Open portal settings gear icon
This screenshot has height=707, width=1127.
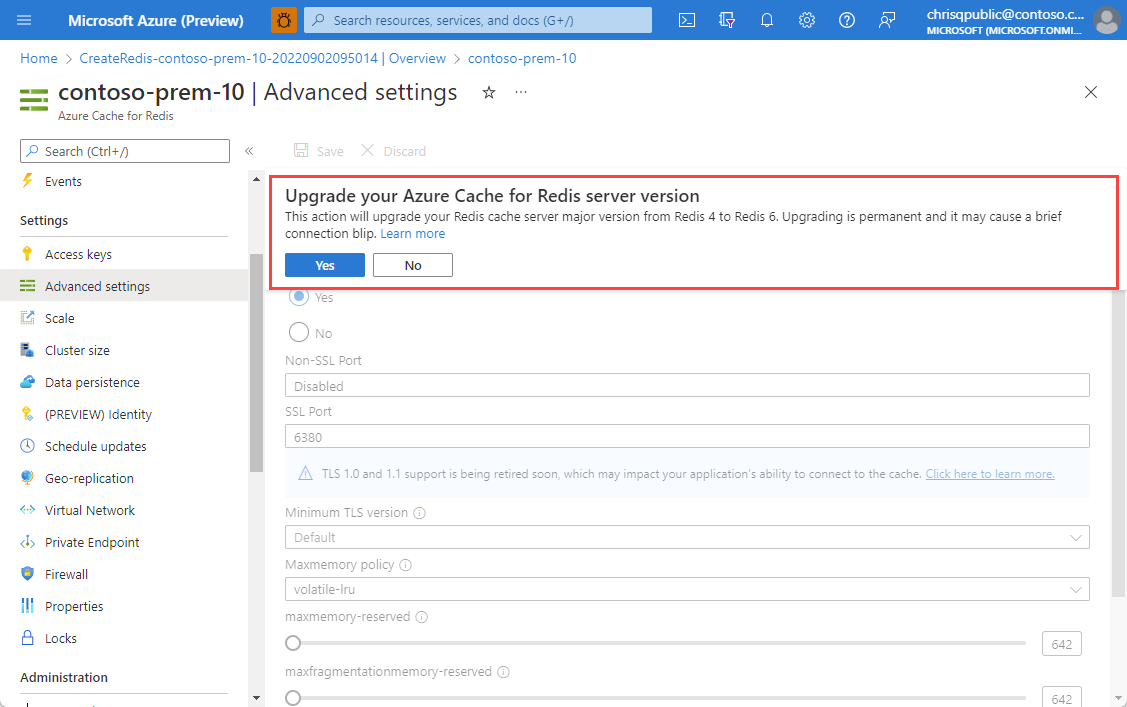[x=807, y=20]
